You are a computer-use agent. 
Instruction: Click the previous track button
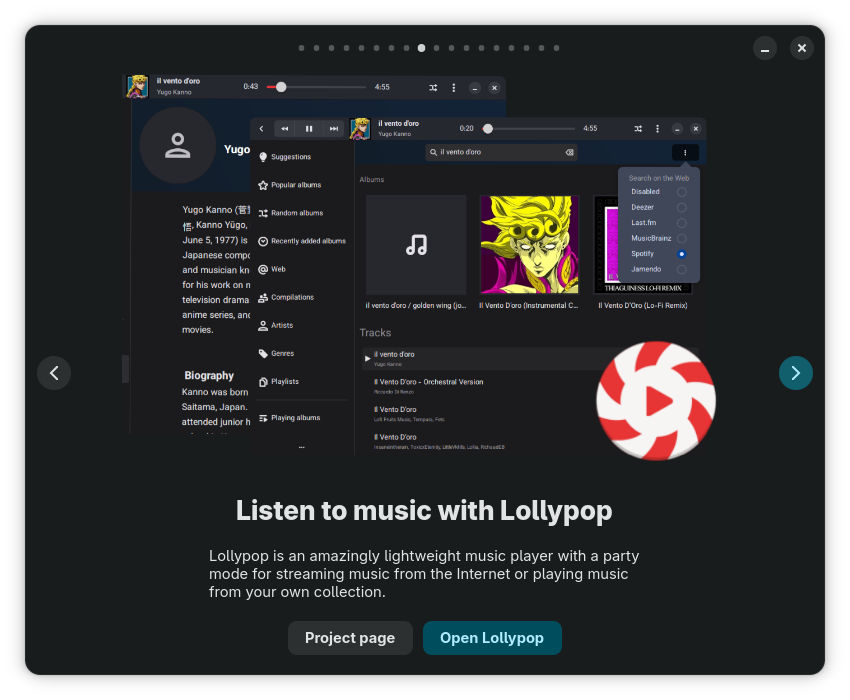[x=284, y=129]
